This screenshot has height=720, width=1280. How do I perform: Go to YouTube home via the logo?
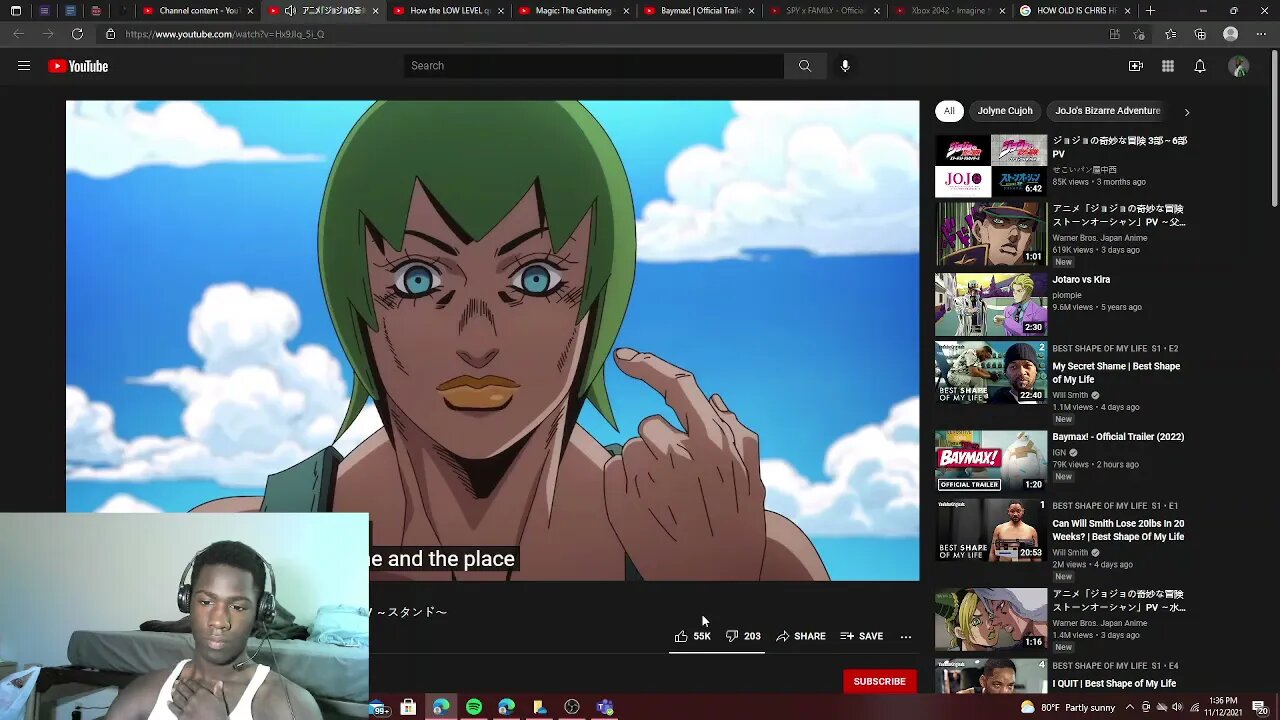(78, 66)
